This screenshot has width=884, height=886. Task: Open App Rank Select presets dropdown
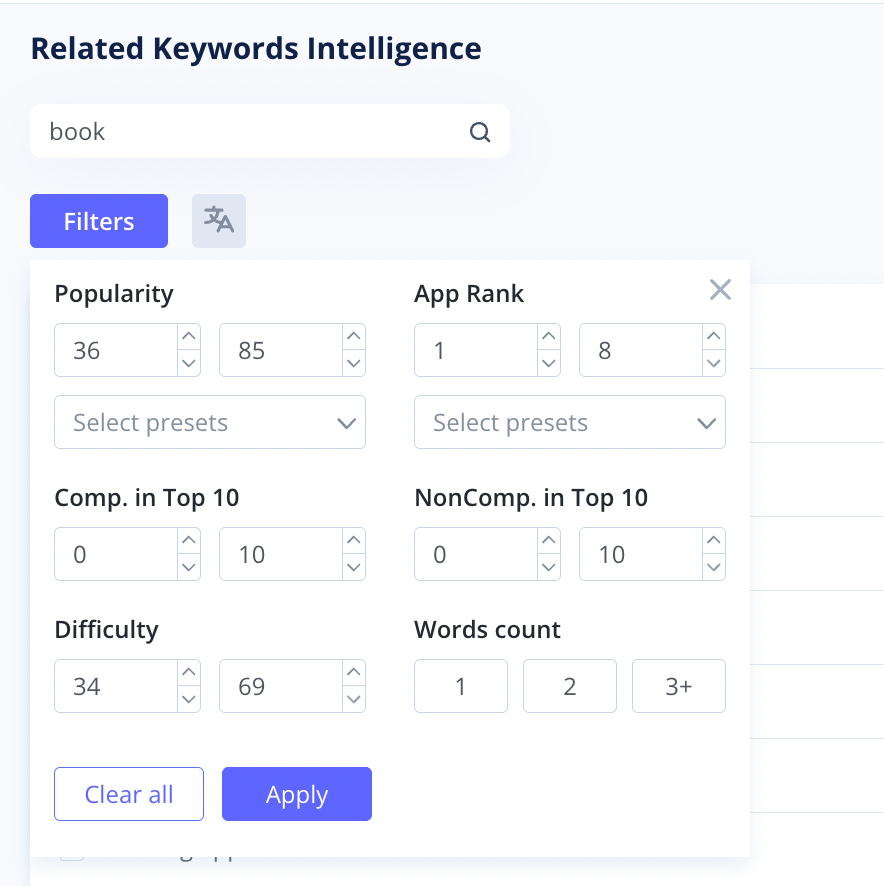pyautogui.click(x=569, y=422)
